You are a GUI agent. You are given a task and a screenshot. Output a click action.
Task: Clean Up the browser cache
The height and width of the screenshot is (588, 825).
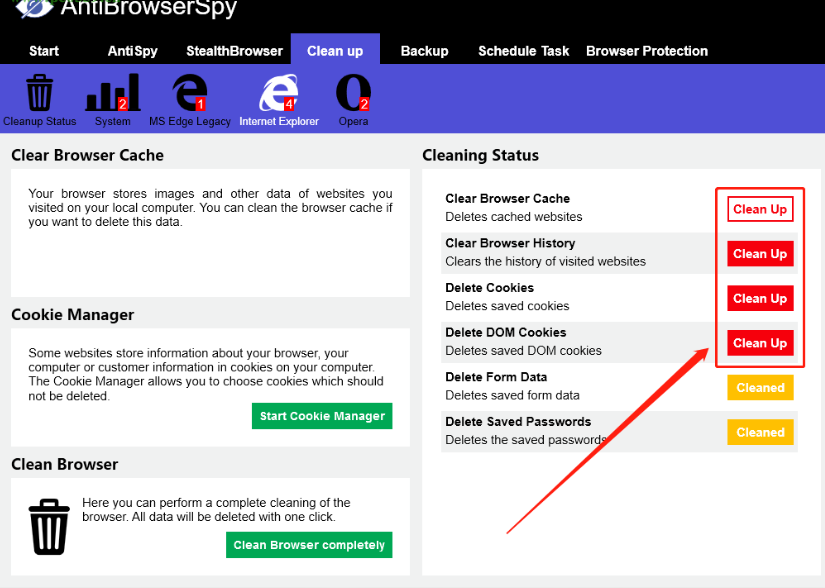pyautogui.click(x=760, y=209)
